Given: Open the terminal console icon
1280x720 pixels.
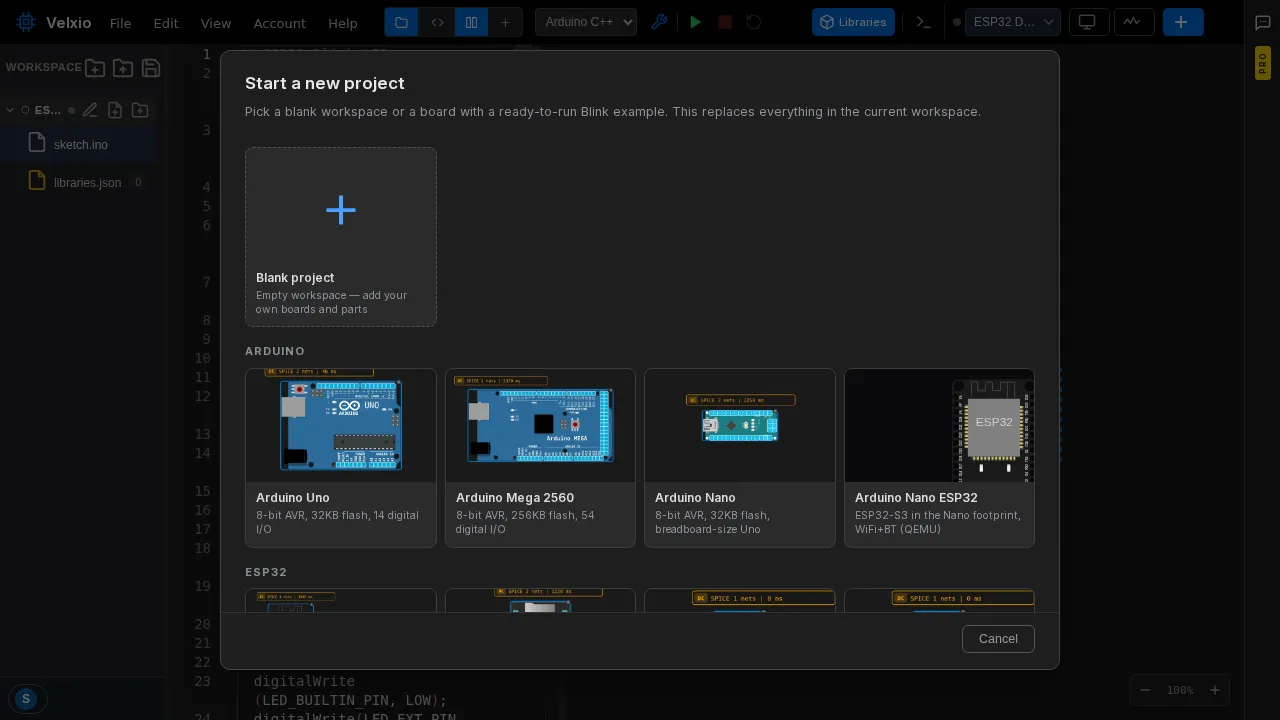Looking at the screenshot, I should tap(924, 22).
